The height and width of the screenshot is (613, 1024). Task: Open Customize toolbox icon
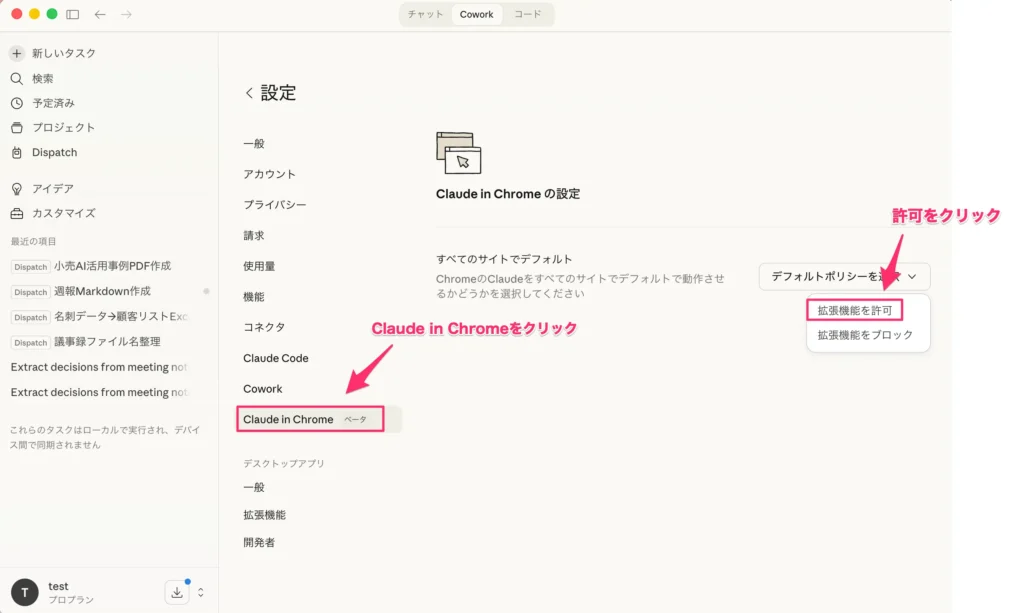[x=17, y=213]
